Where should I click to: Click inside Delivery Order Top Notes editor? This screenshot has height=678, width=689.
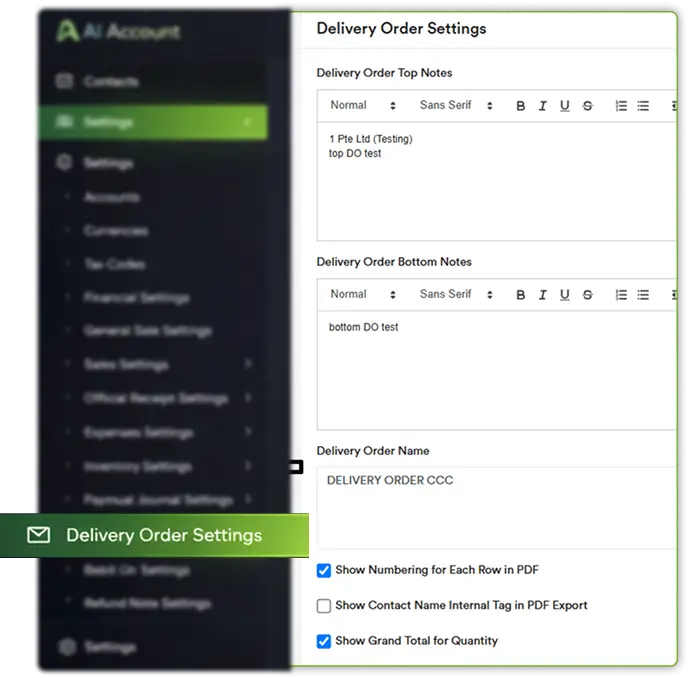497,181
